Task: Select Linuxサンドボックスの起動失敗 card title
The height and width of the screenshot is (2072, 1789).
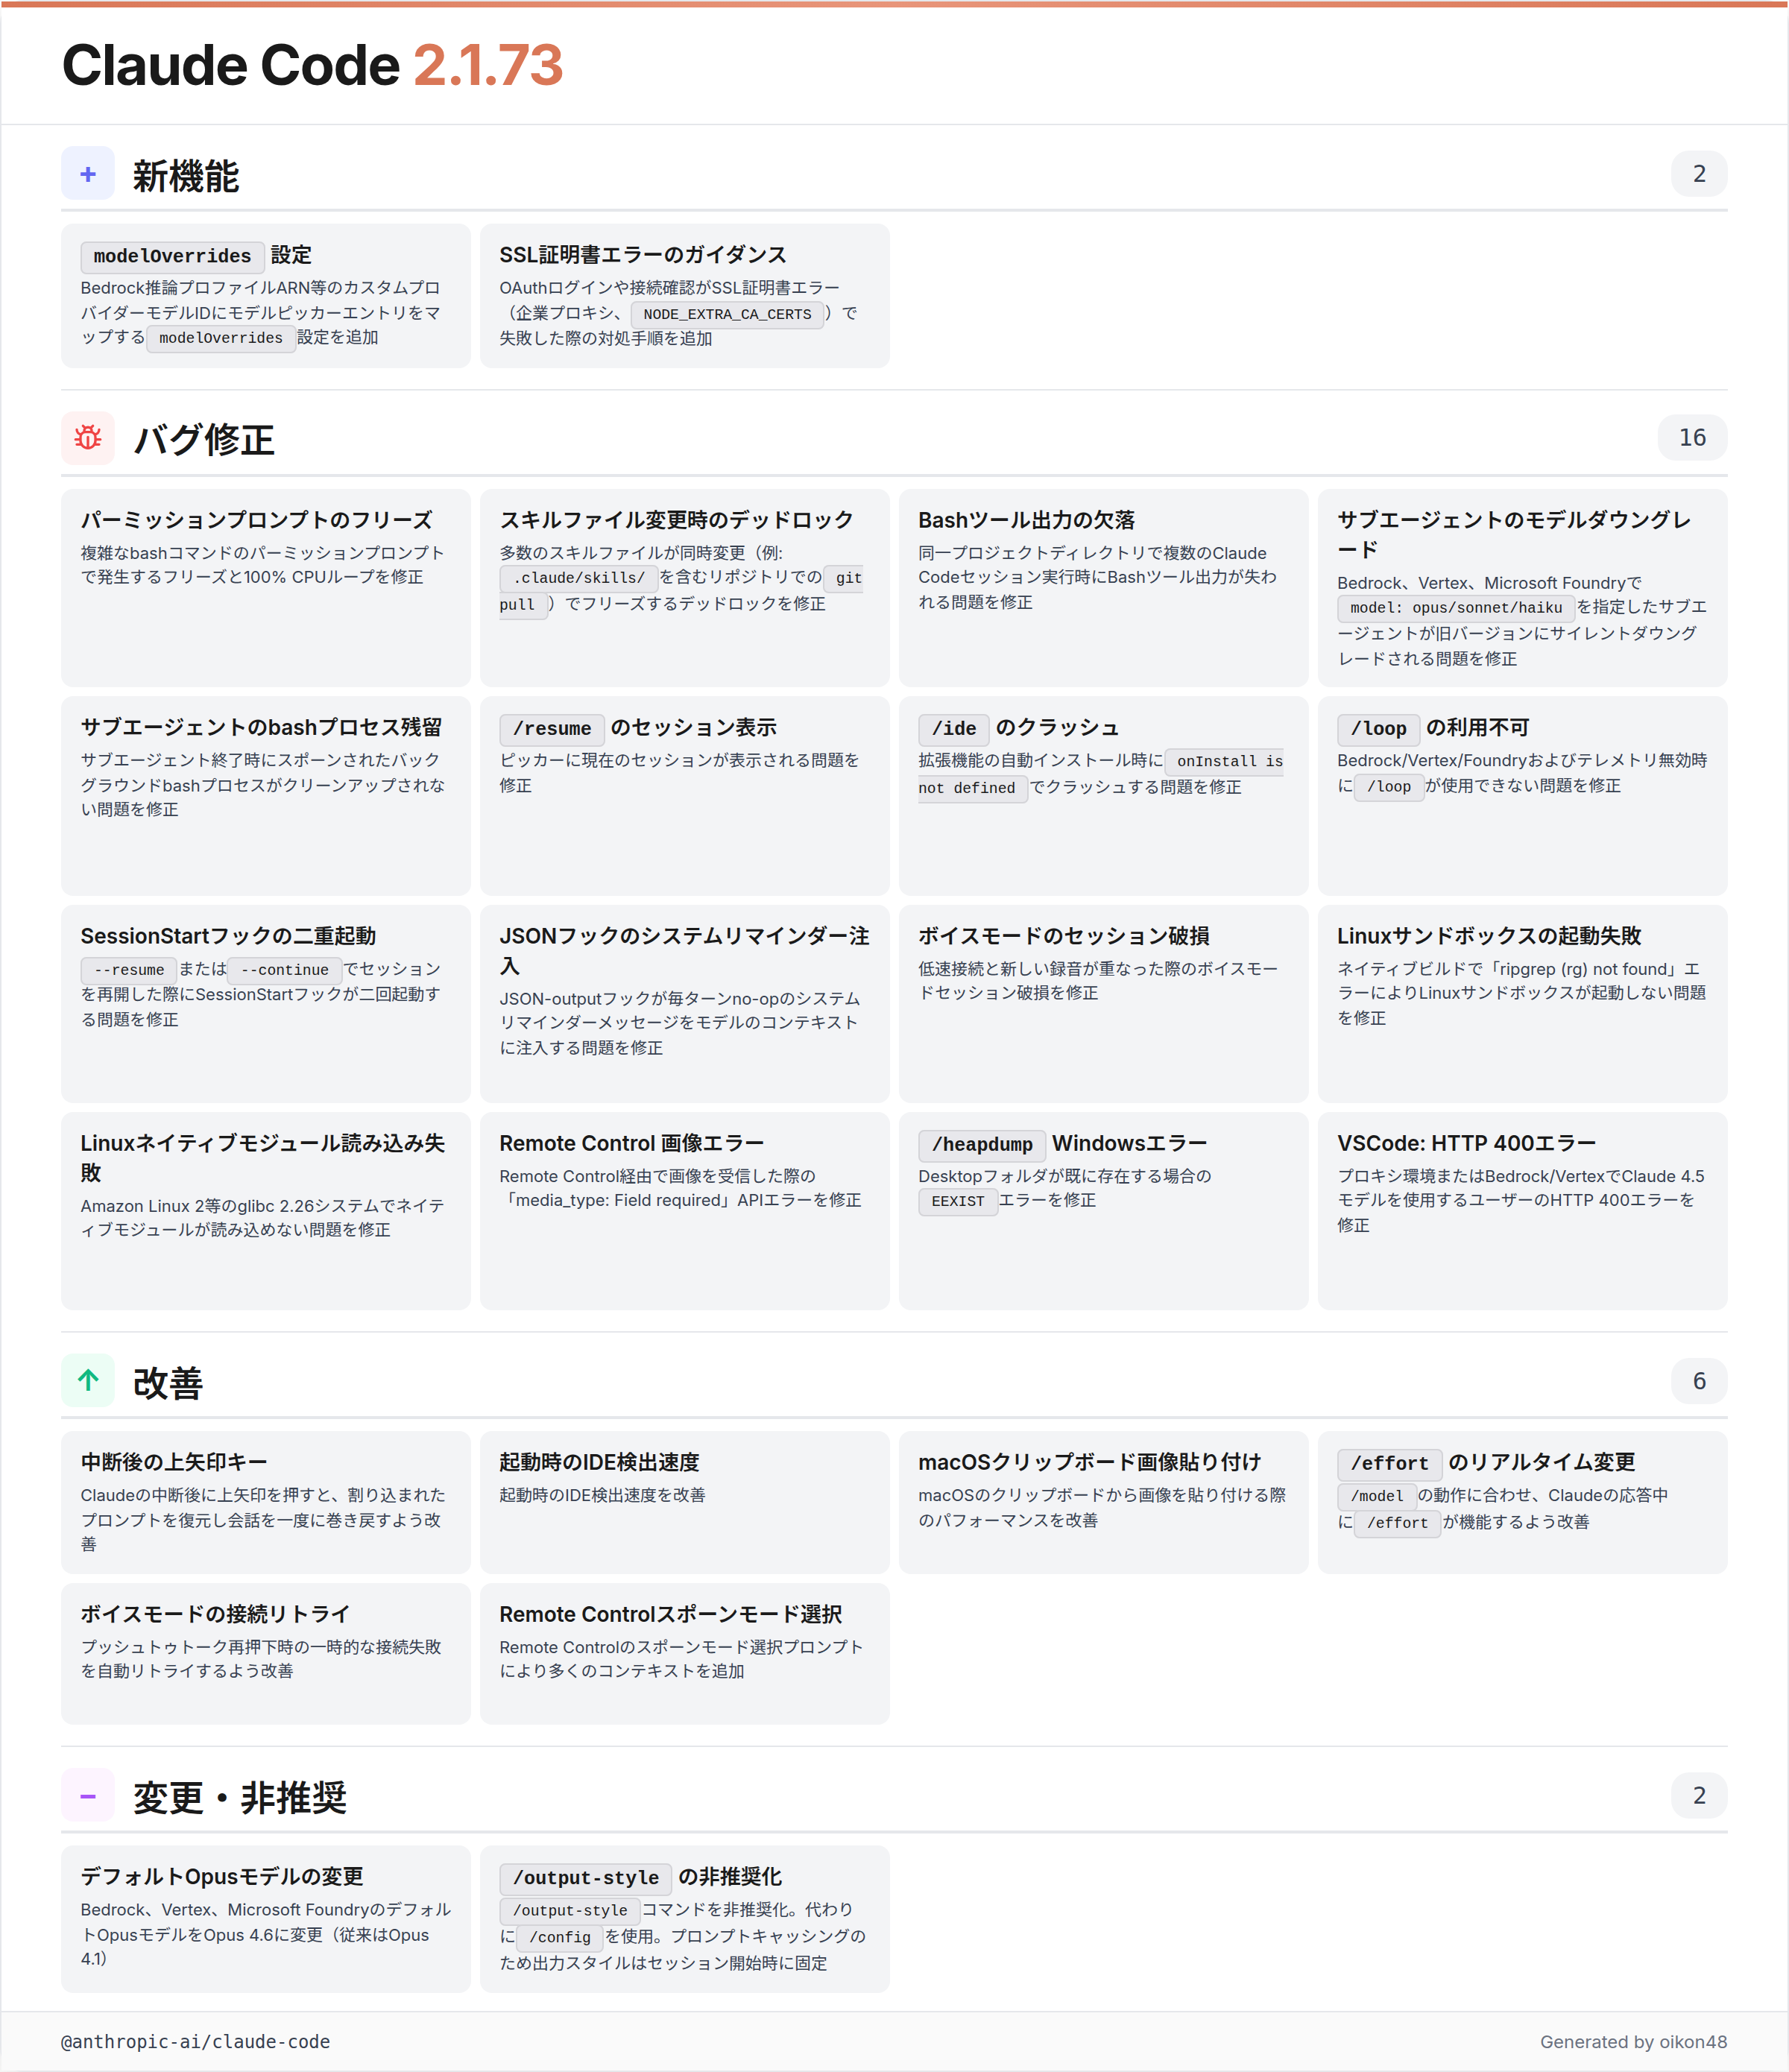Action: click(x=1489, y=936)
